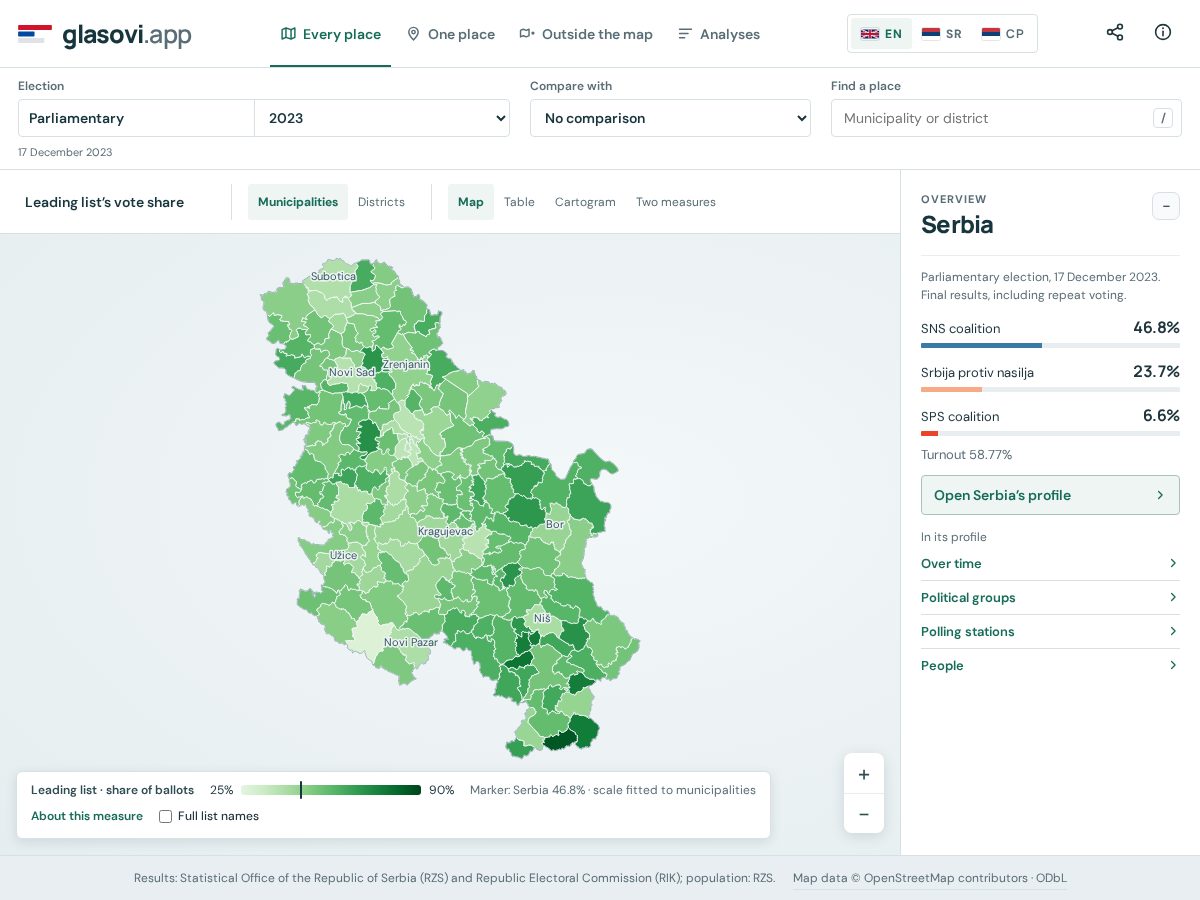
Task: Click Srbija protiv nasilja result bar
Action: [x=1050, y=389]
